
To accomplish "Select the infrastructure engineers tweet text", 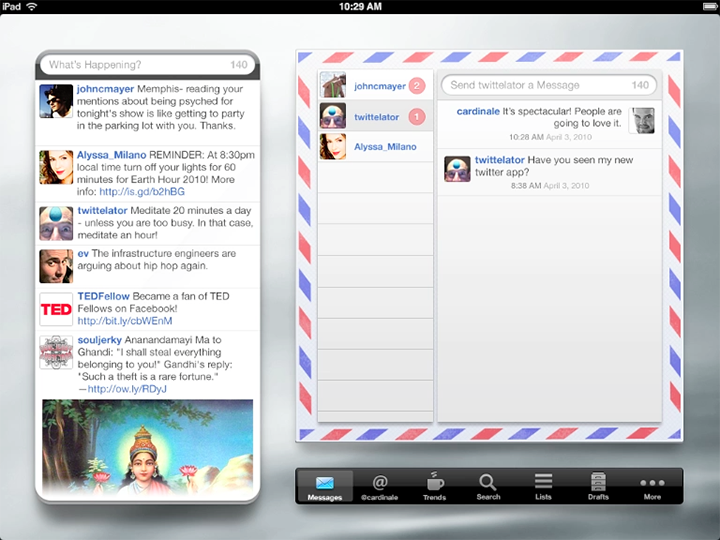I will [x=157, y=260].
